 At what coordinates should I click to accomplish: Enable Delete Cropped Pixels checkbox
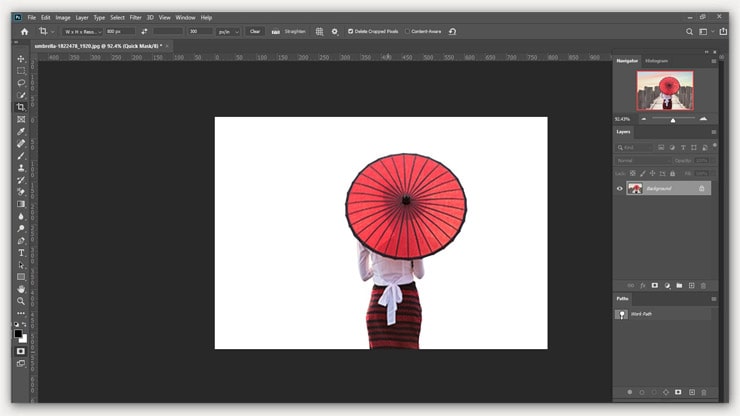coord(350,31)
